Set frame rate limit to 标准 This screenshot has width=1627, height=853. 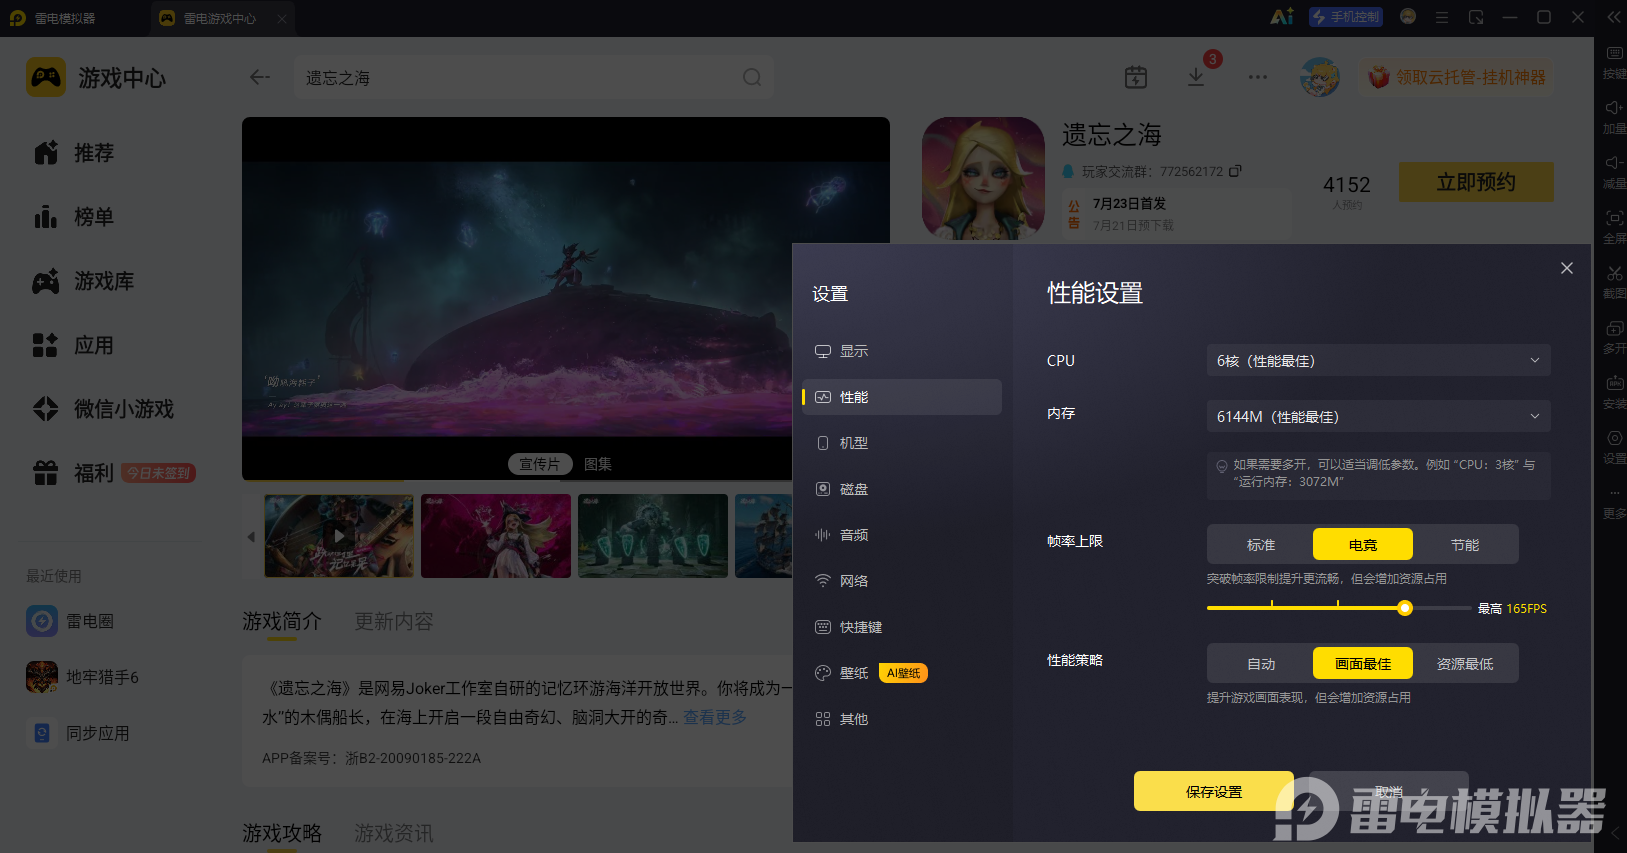point(1260,544)
